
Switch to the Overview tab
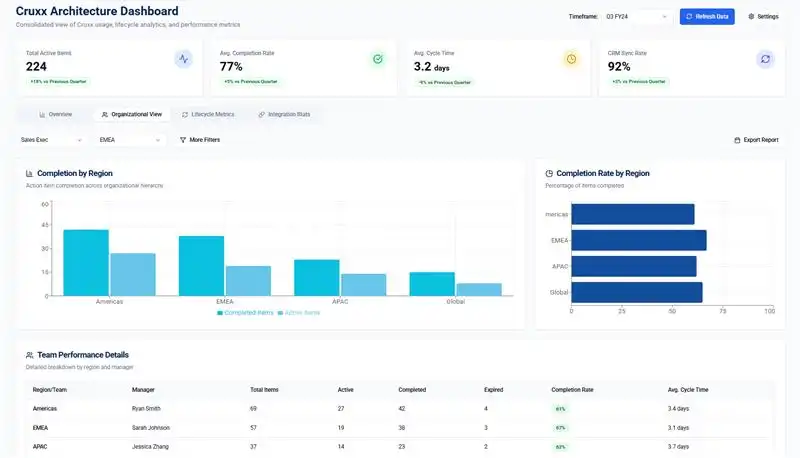[56, 115]
